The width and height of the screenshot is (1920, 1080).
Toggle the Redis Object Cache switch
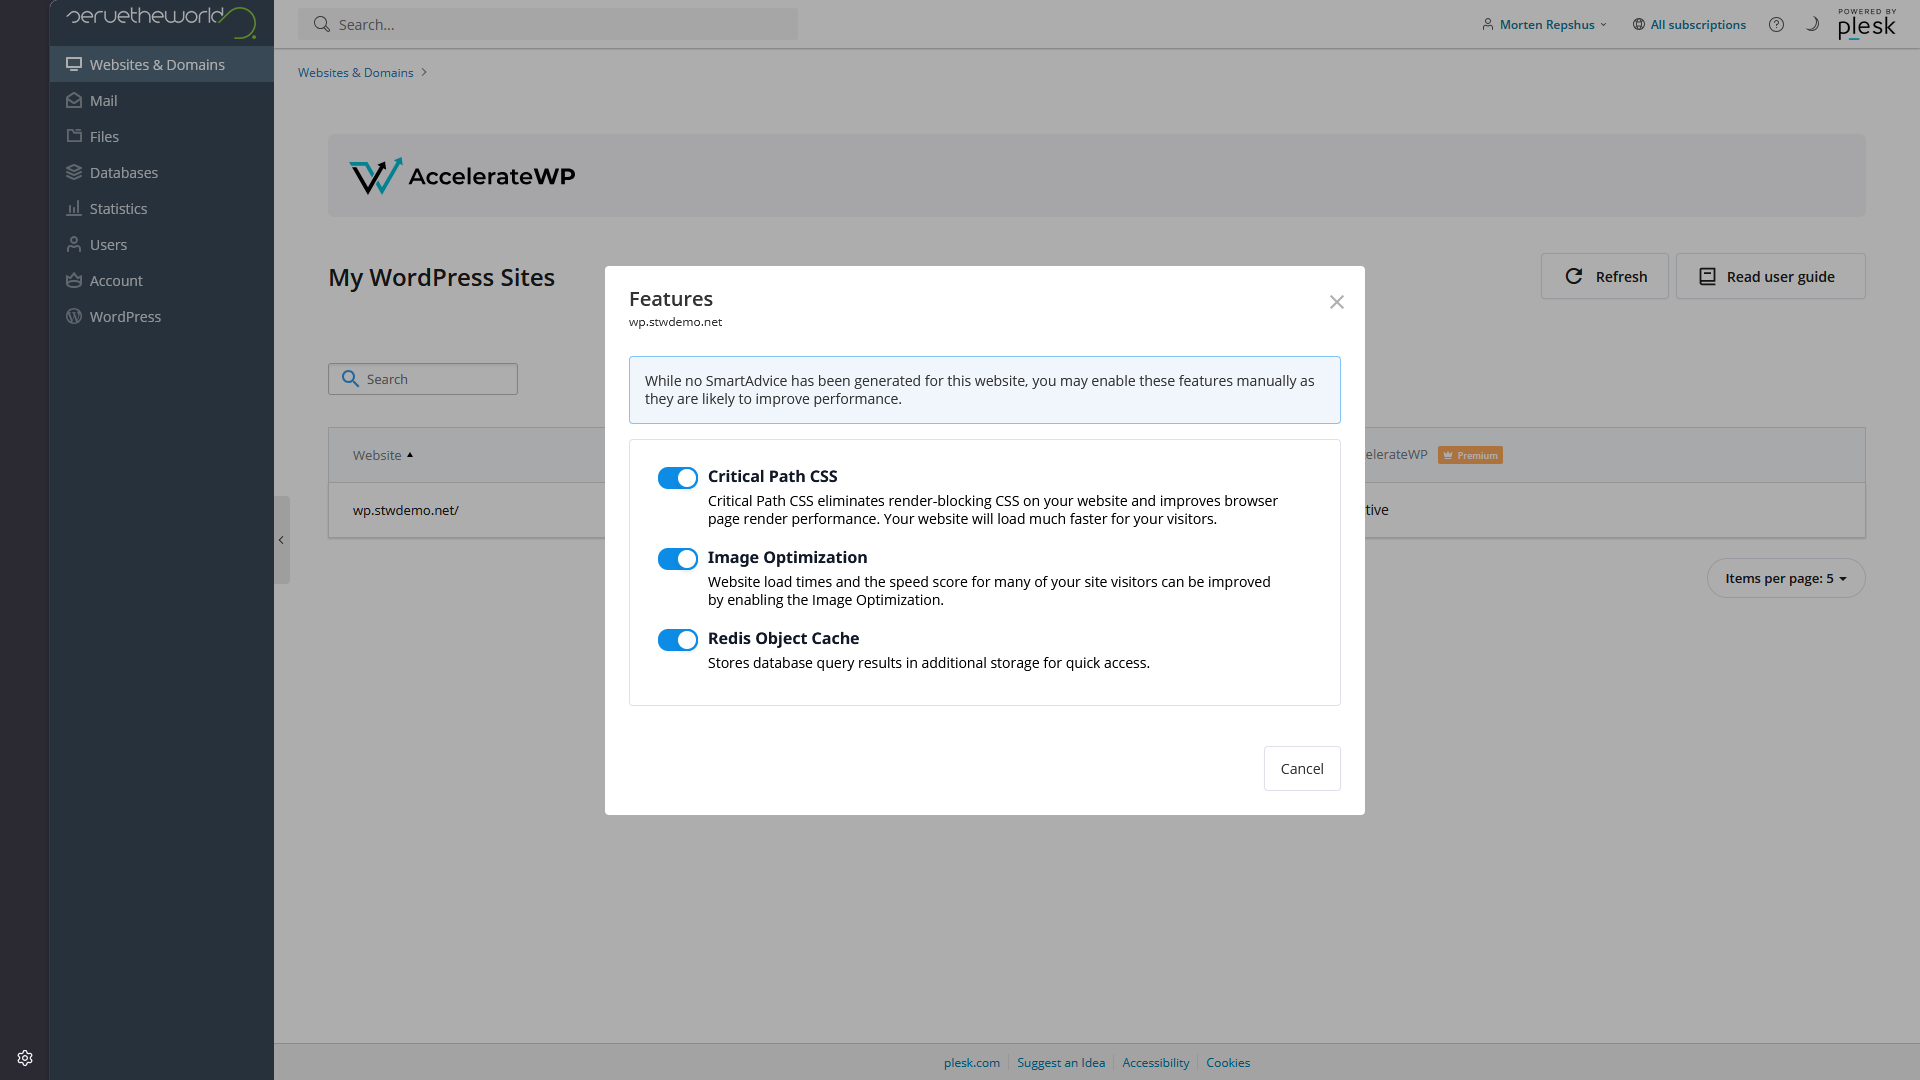point(677,640)
